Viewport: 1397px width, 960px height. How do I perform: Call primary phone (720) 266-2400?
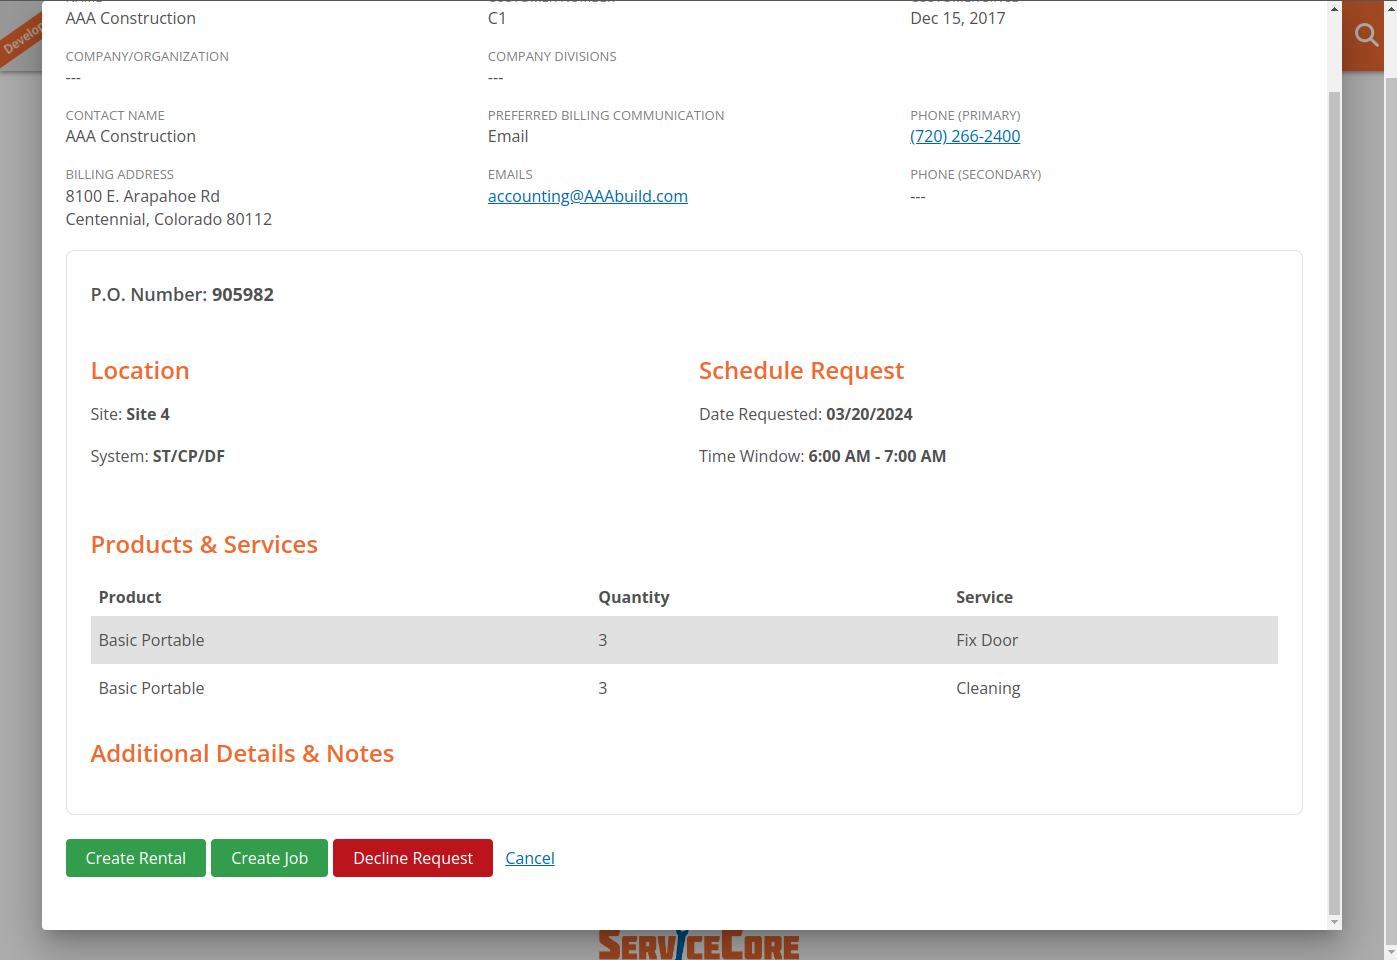[x=965, y=136]
